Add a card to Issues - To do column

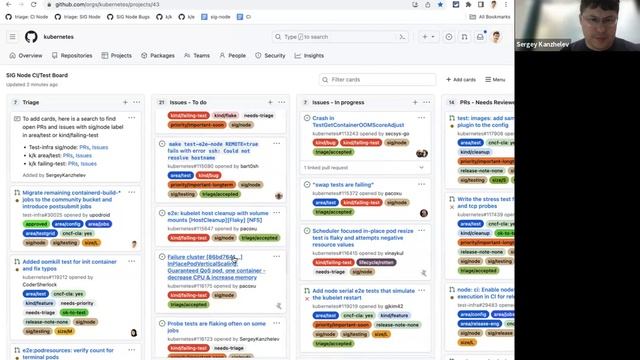tap(270, 102)
